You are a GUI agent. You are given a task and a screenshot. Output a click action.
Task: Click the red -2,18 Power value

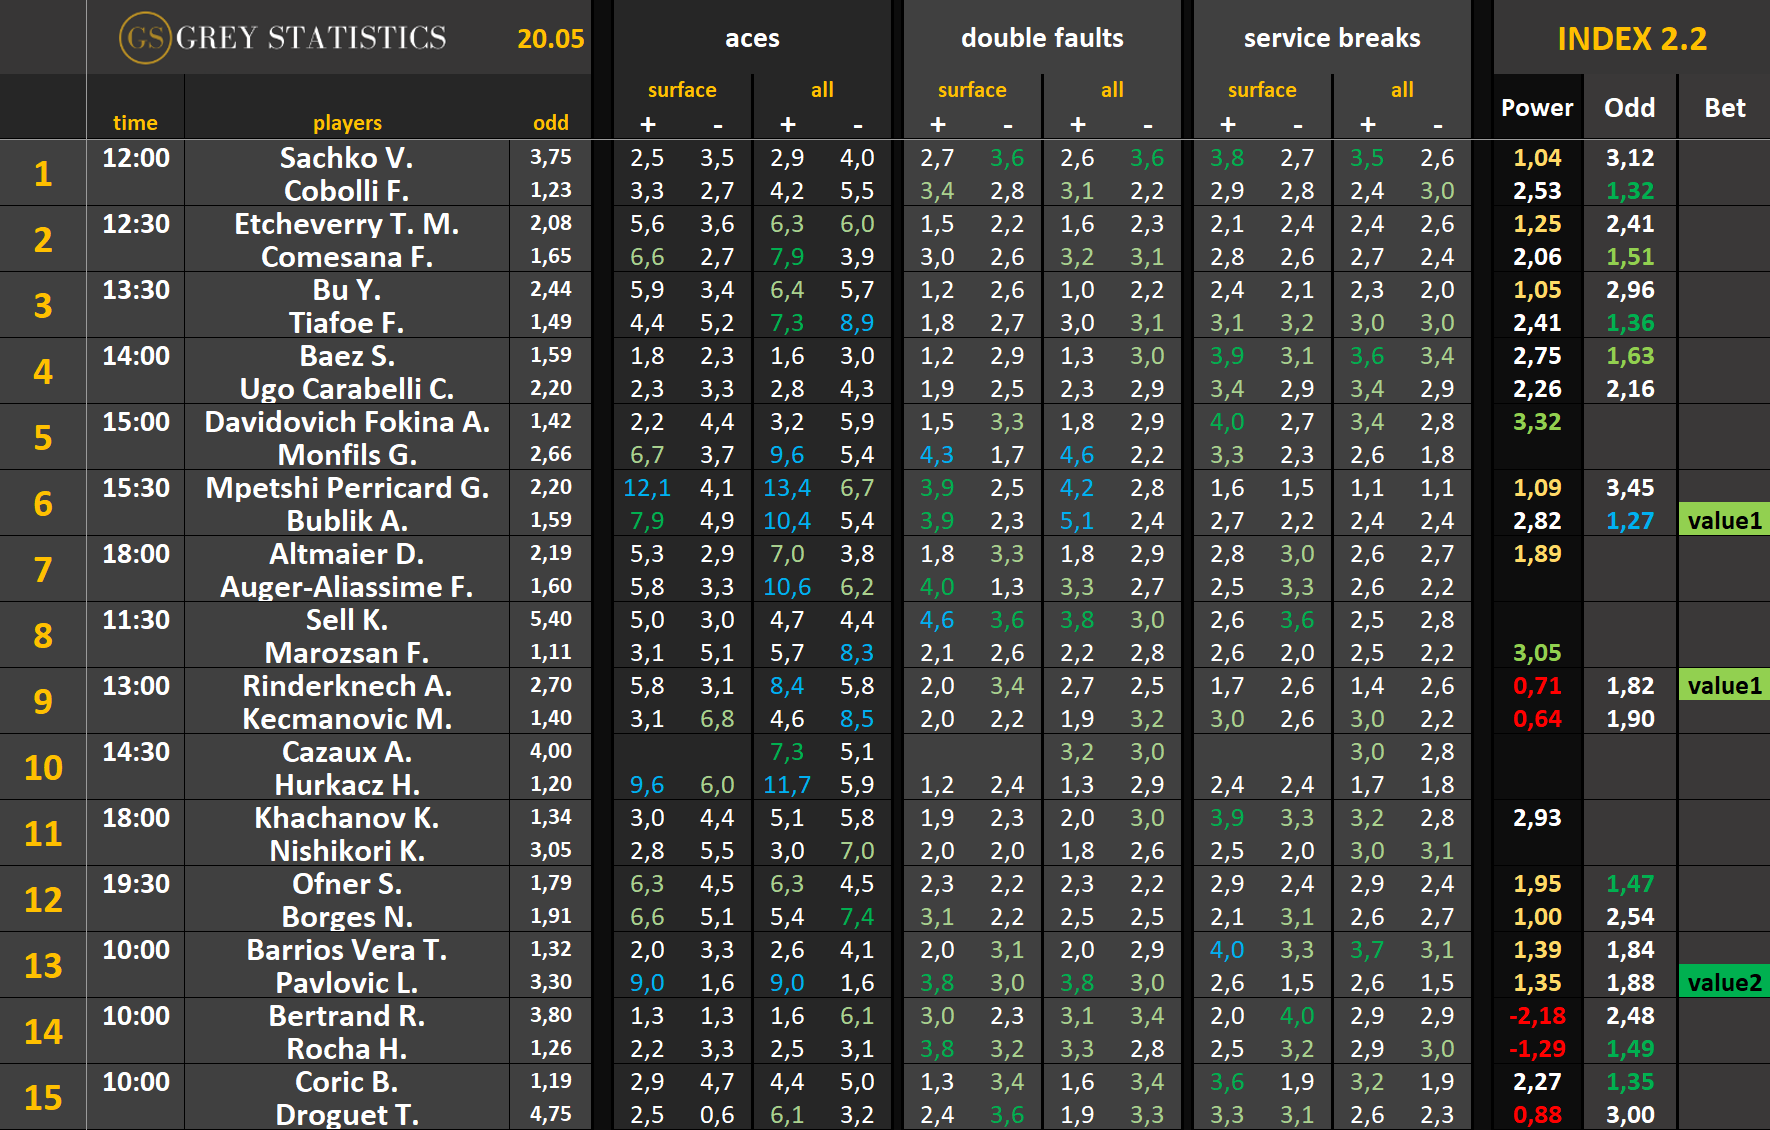pos(1537,1016)
